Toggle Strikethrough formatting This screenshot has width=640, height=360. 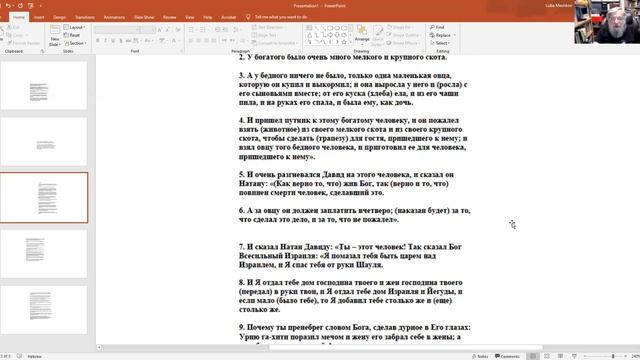coord(129,40)
